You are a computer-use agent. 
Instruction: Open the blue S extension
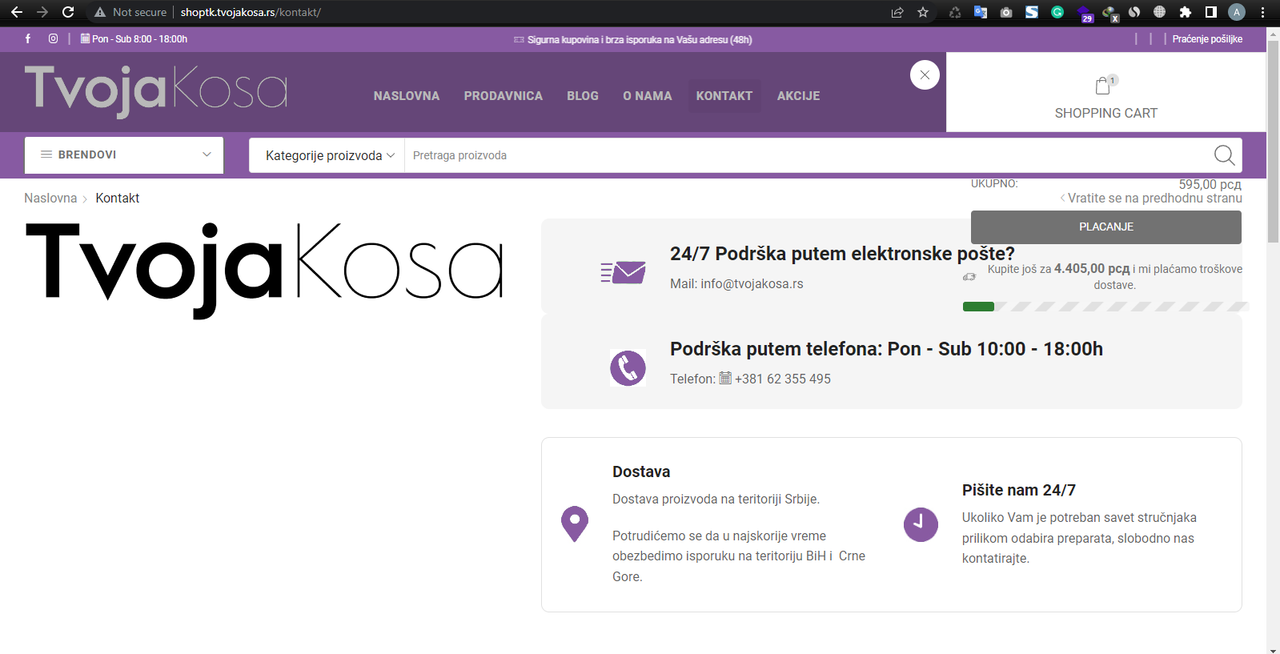(1031, 12)
